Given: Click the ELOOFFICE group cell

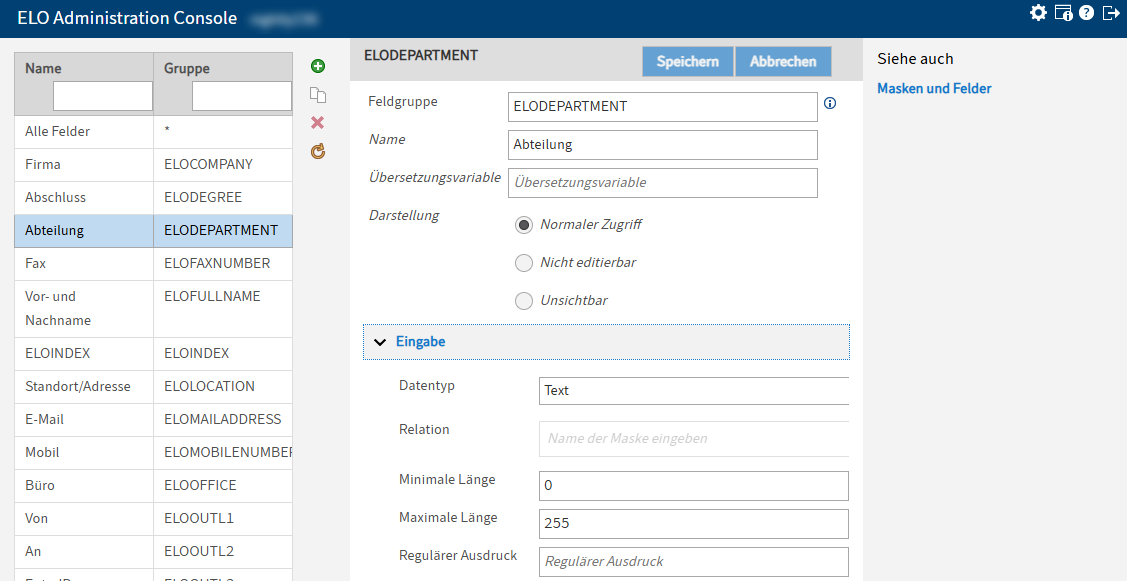Looking at the screenshot, I should tap(223, 486).
